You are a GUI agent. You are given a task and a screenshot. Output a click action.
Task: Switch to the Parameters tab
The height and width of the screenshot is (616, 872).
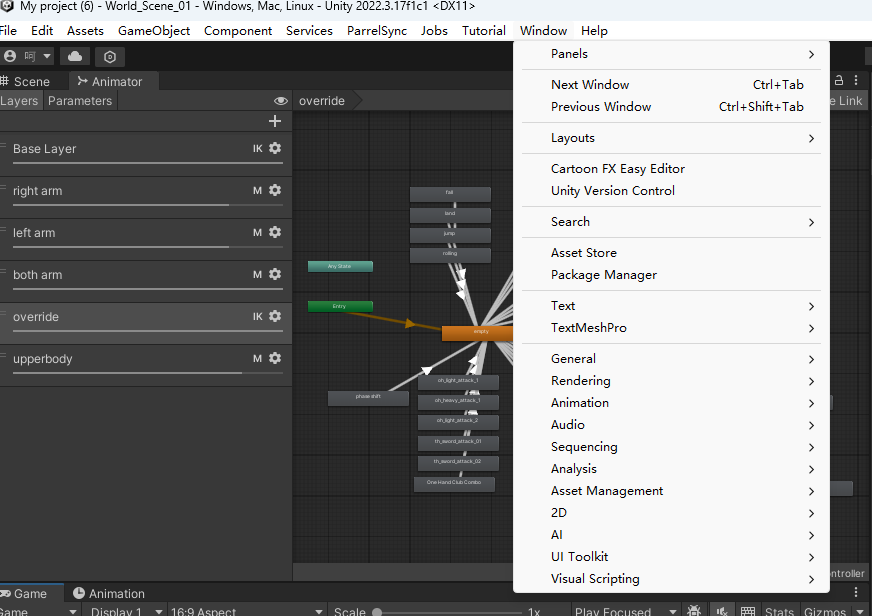pyautogui.click(x=80, y=101)
